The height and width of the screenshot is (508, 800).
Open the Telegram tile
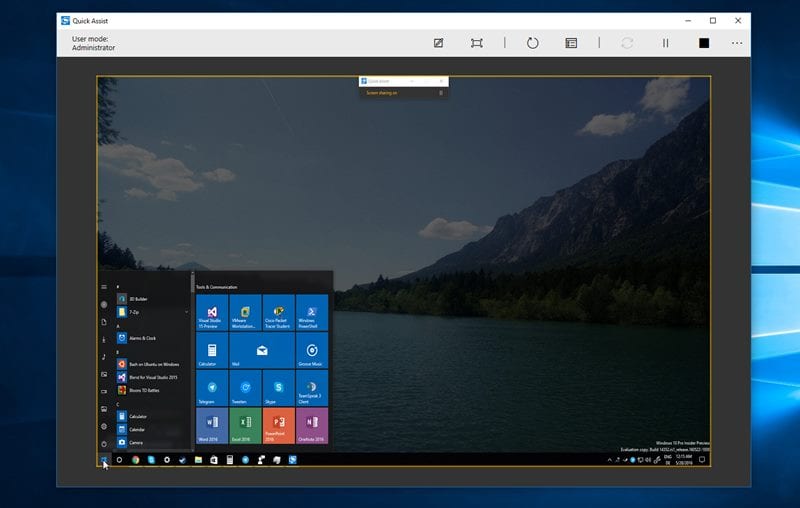(212, 388)
